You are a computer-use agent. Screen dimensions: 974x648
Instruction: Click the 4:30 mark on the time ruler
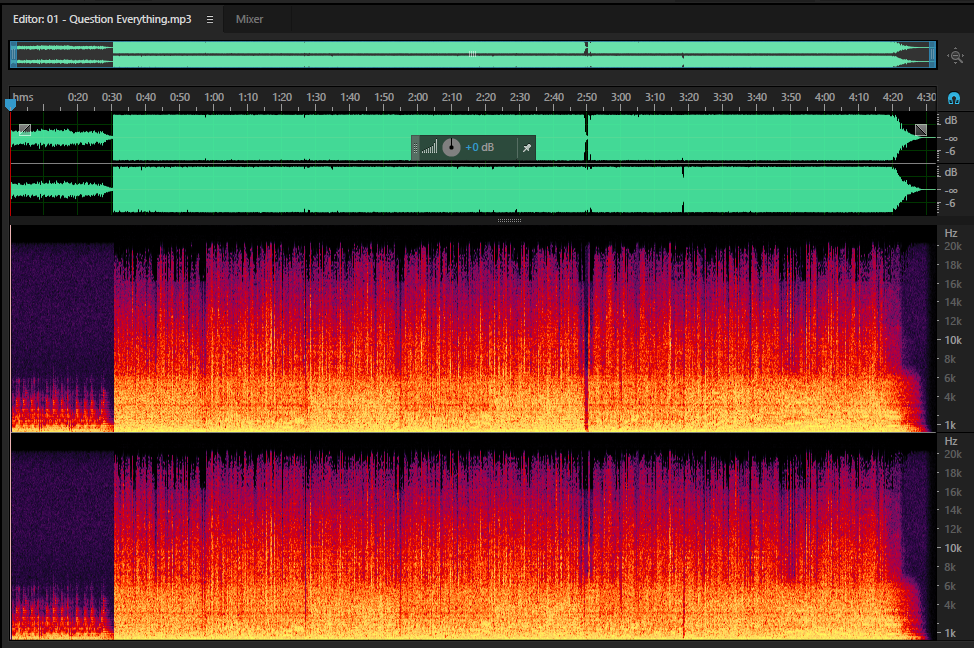(926, 98)
